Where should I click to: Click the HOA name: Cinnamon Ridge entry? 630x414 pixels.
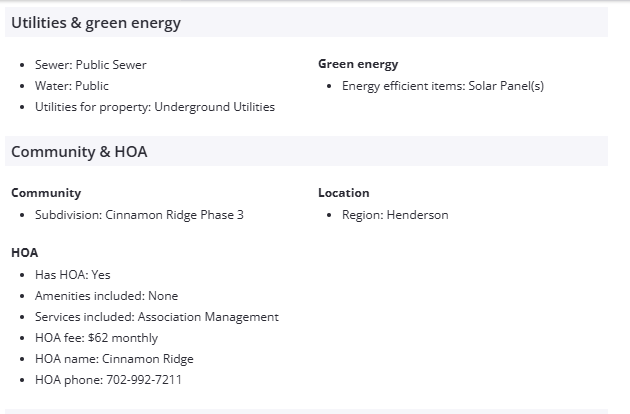tap(114, 359)
